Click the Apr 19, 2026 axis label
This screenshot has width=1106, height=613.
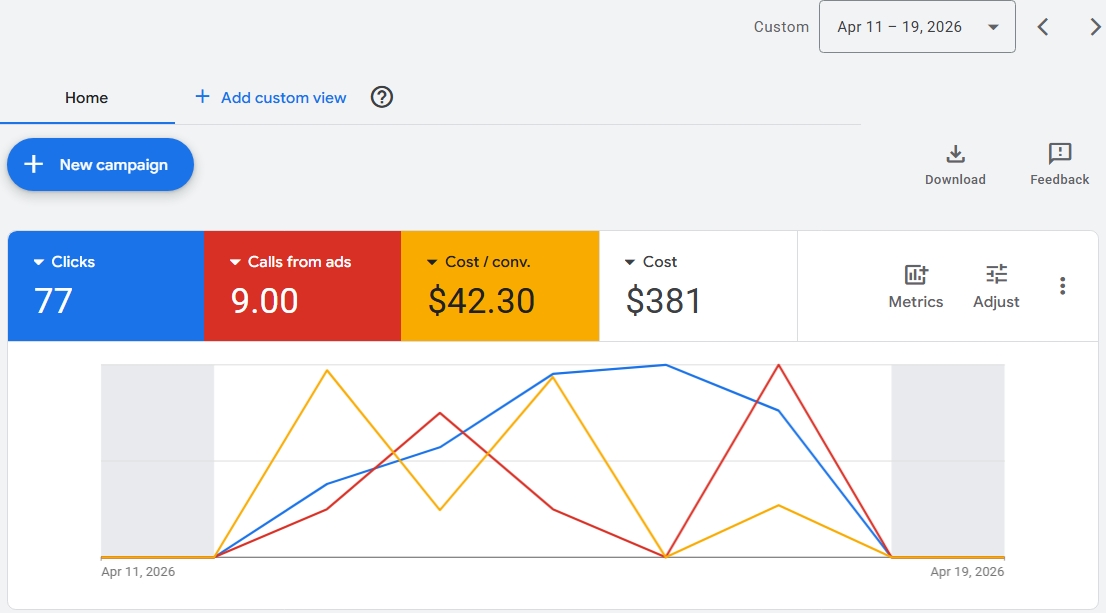[x=966, y=572]
